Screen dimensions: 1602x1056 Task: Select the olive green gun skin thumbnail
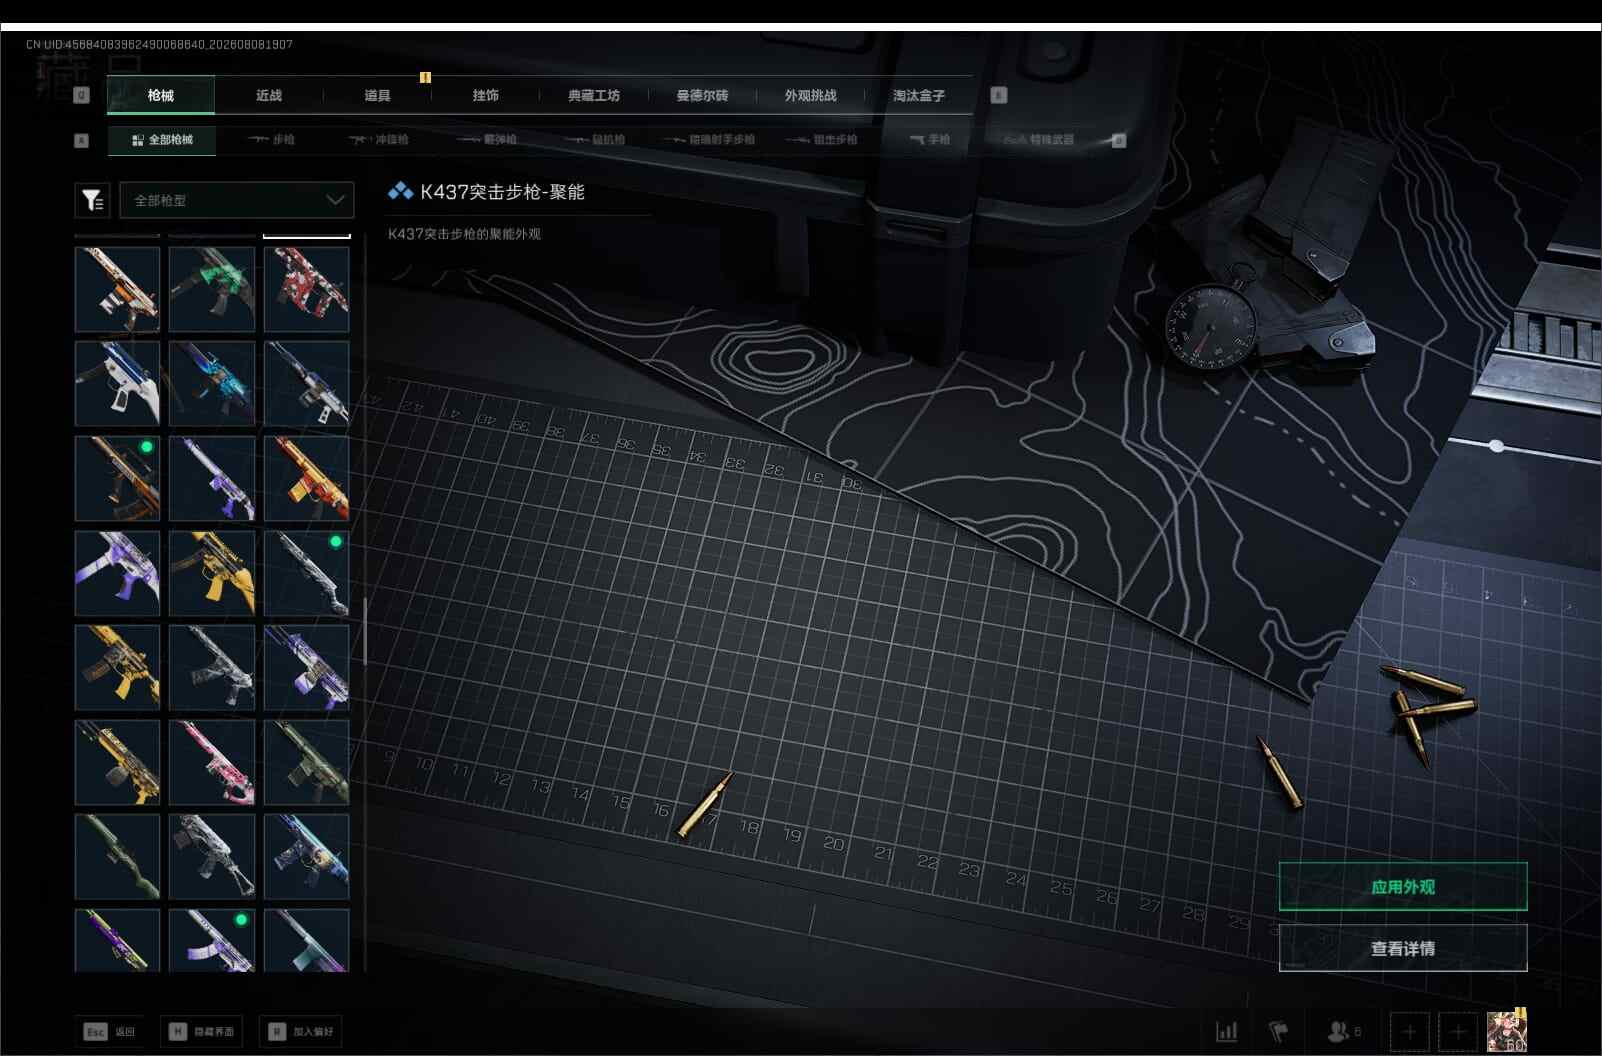click(306, 762)
